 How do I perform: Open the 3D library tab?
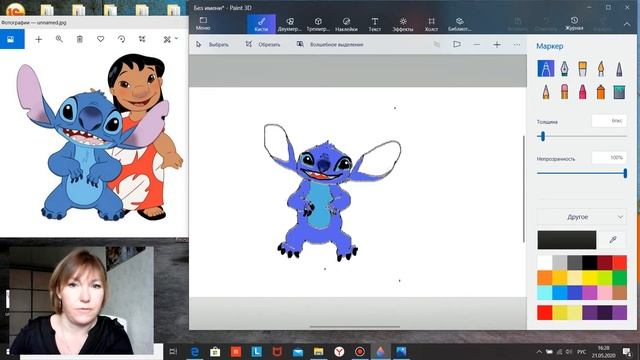point(460,24)
